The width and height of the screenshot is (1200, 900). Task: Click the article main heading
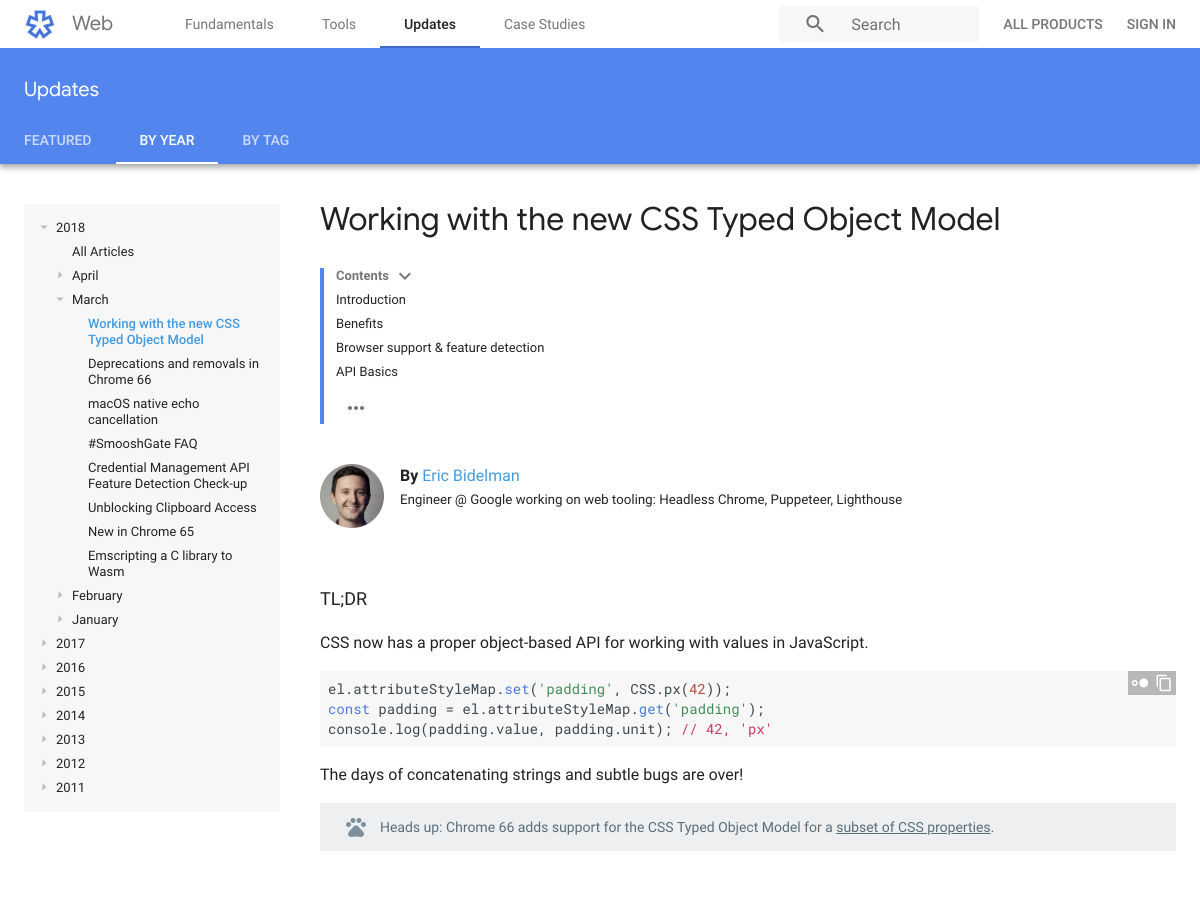[x=660, y=219]
